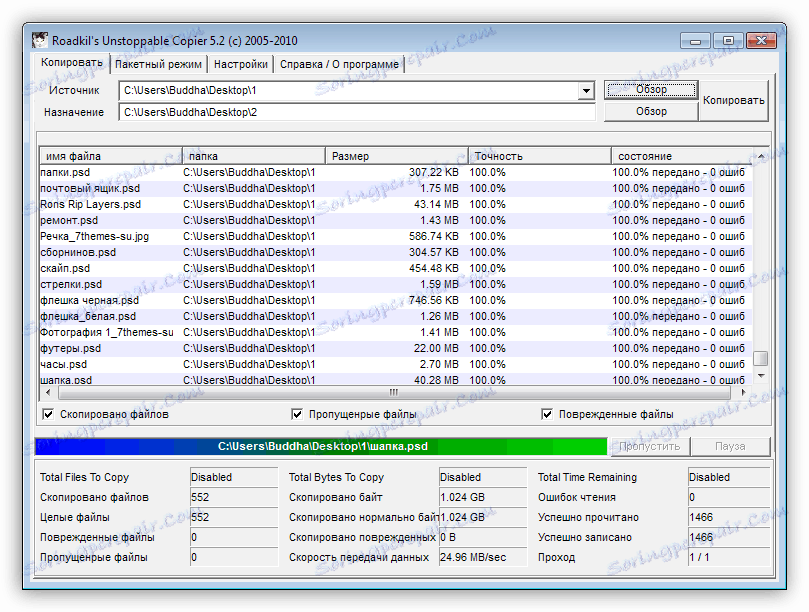The width and height of the screenshot is (809, 612).
Task: Open the Справка / О программе tab
Action: click(x=339, y=64)
